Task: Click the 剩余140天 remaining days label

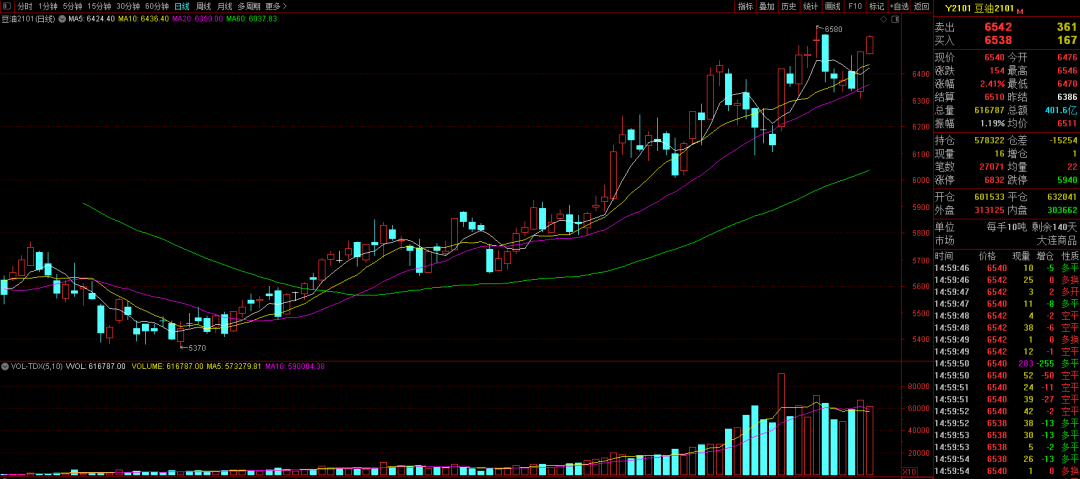Action: pyautogui.click(x=1055, y=227)
